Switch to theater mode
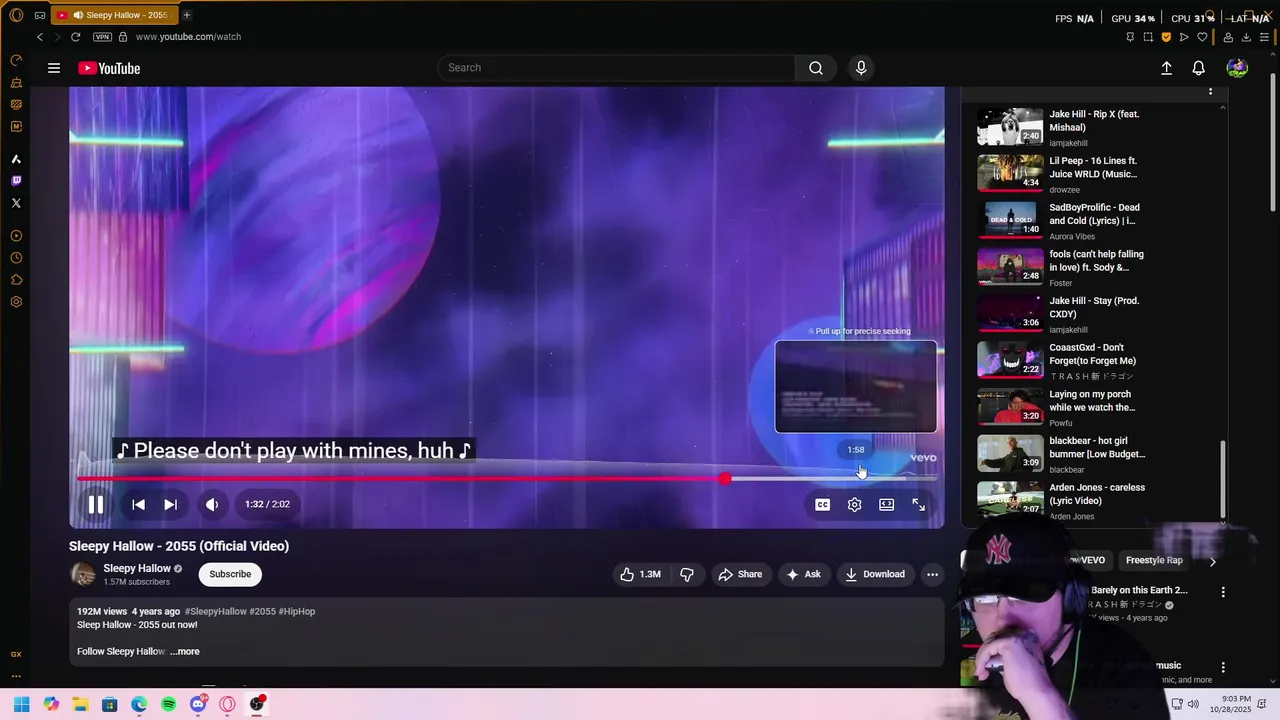Viewport: 1280px width, 720px height. [886, 505]
